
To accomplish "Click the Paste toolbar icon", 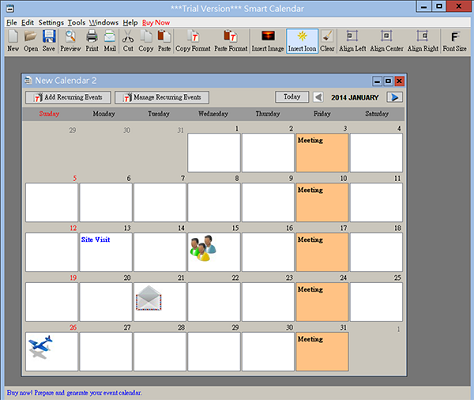I will click(x=164, y=41).
